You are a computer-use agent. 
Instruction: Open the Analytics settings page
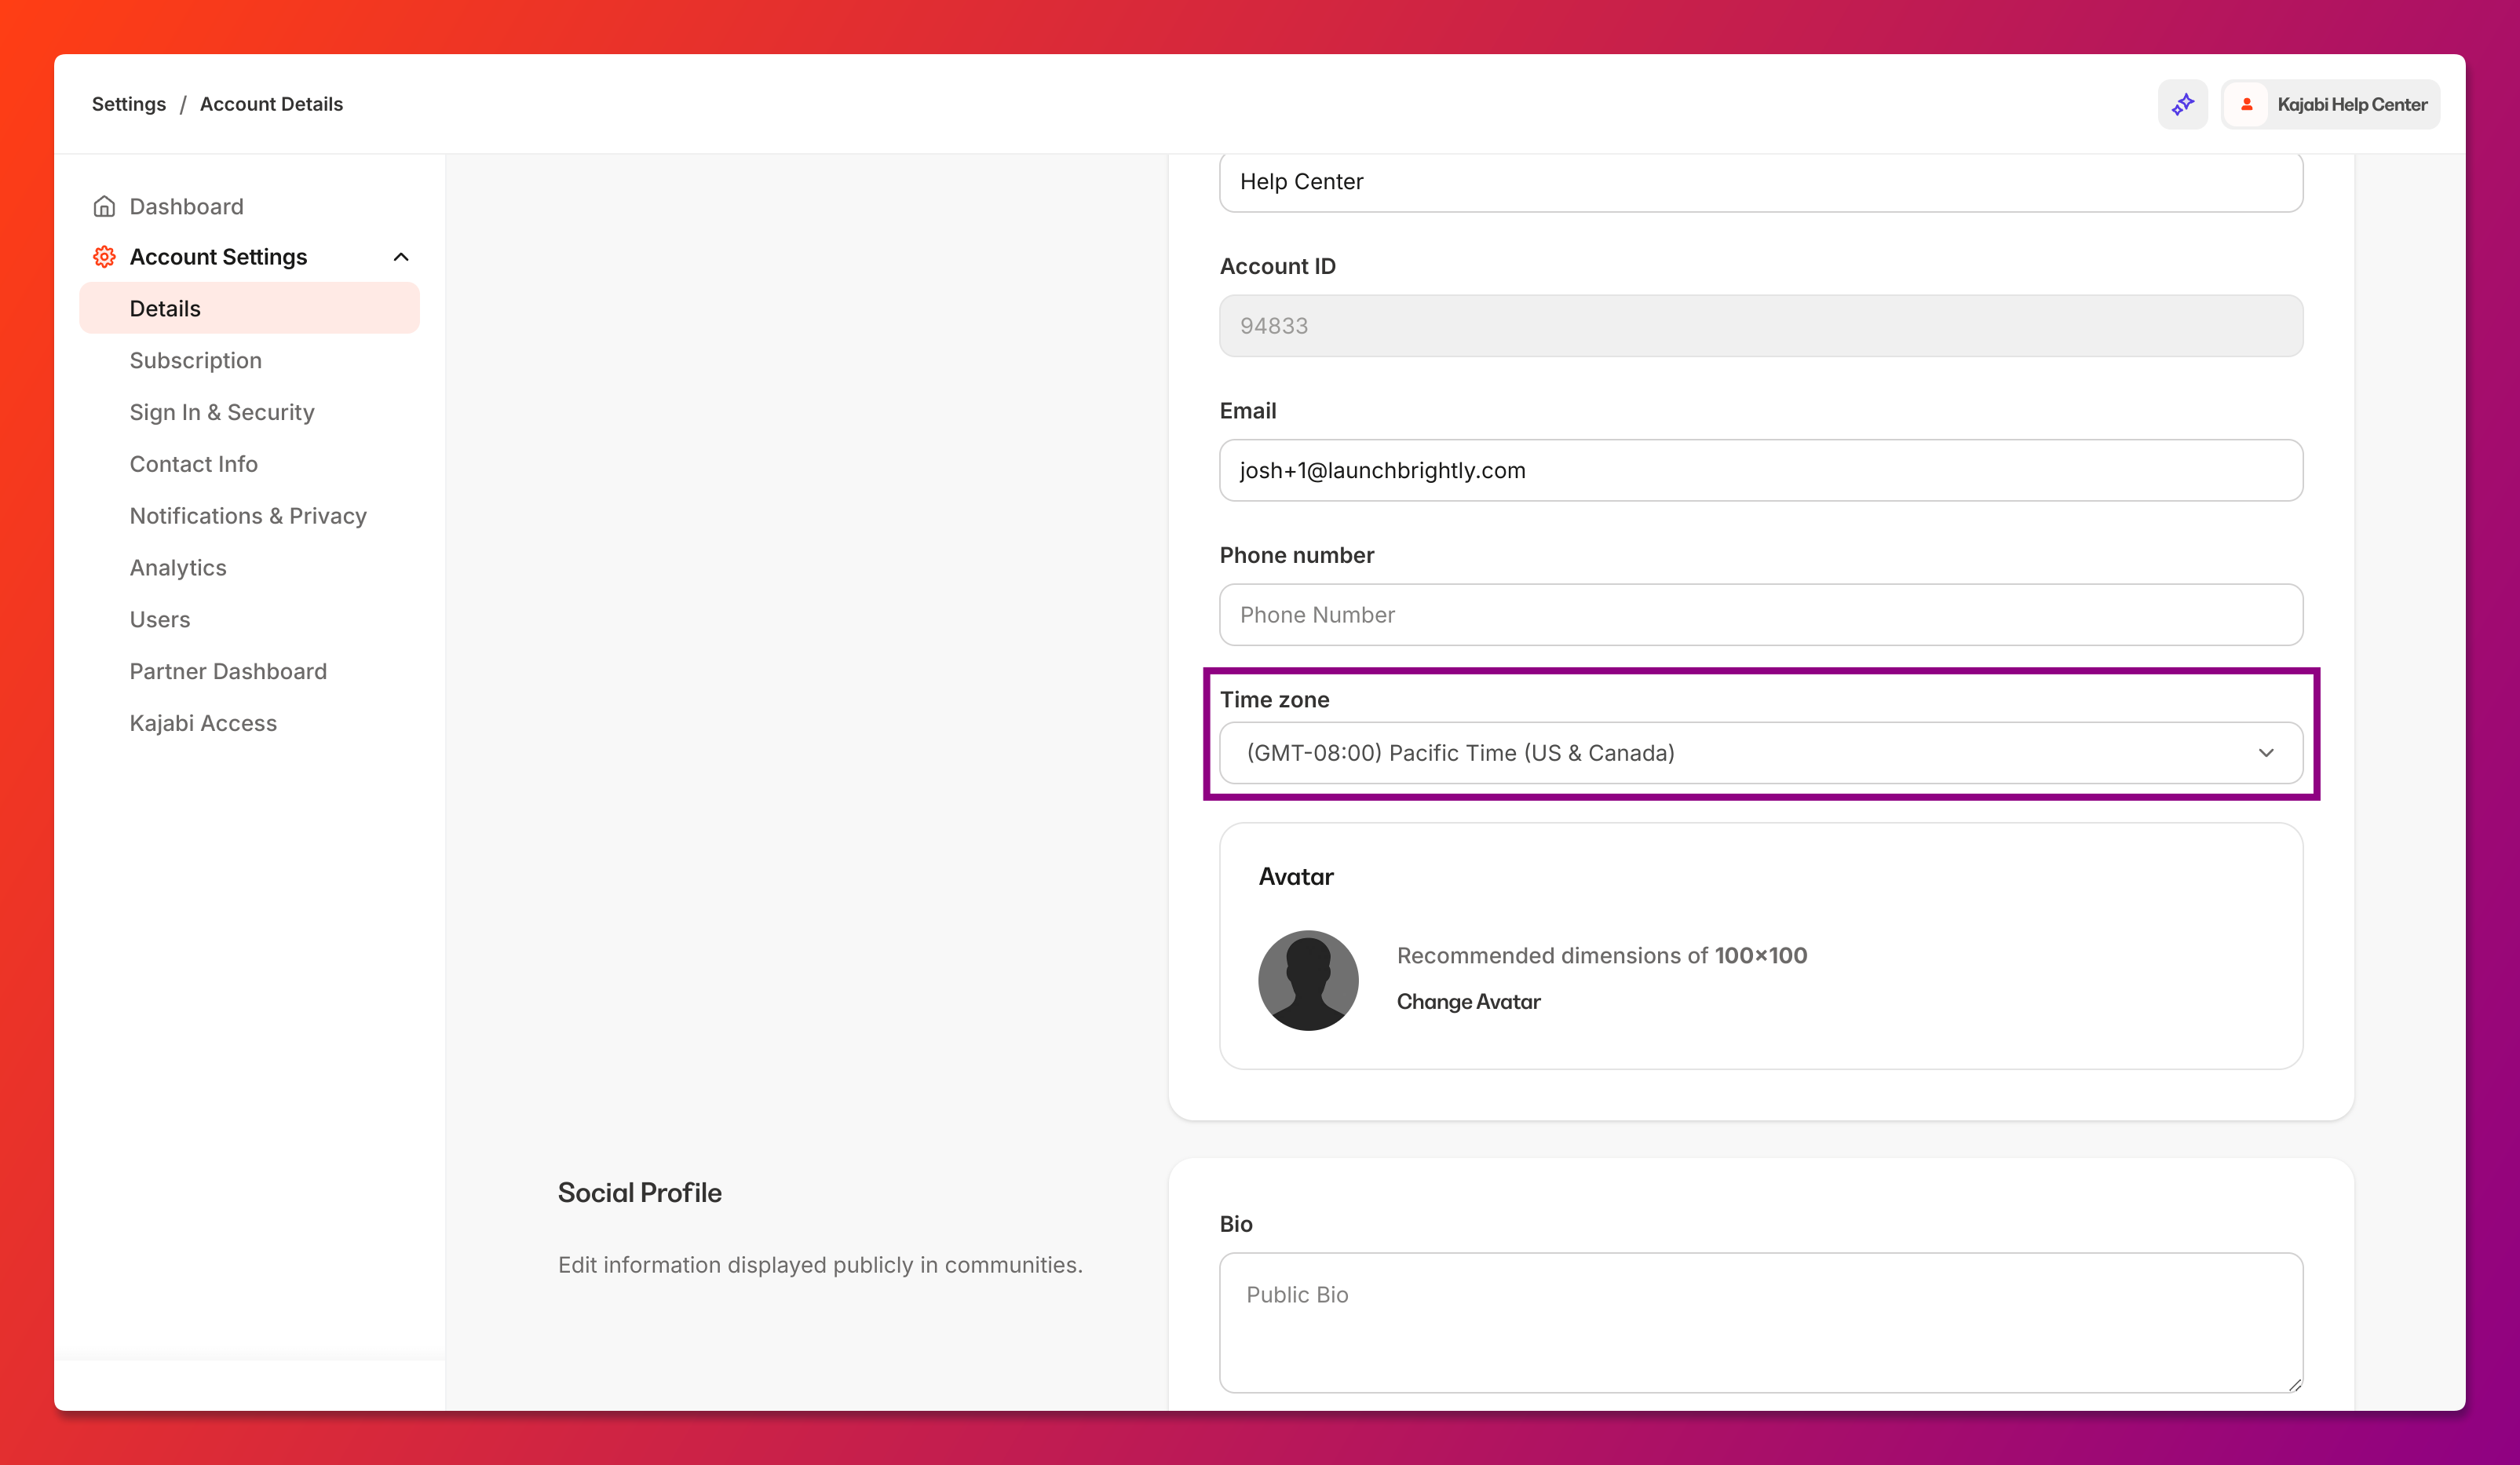[x=178, y=568]
